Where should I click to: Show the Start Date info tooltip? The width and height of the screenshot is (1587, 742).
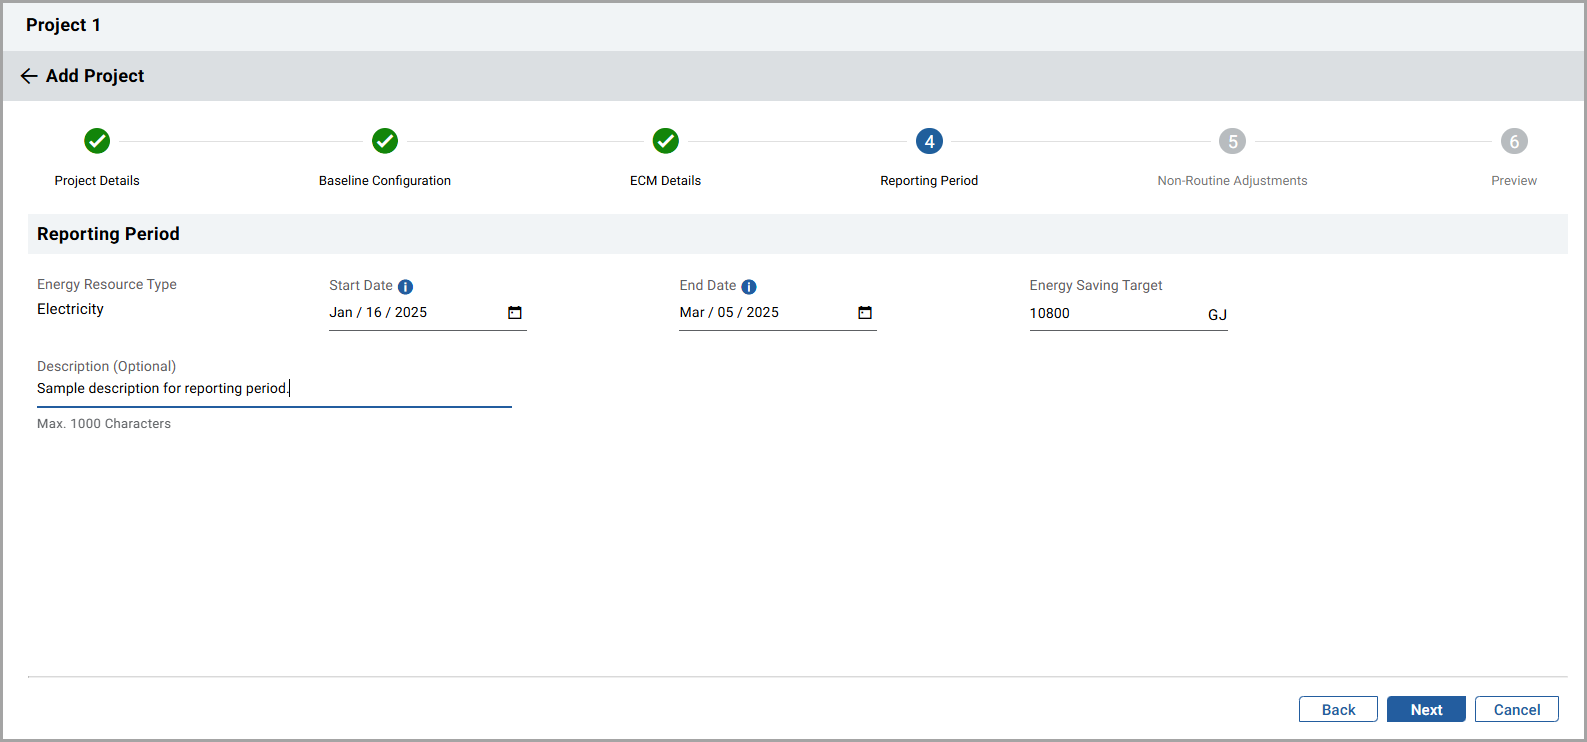tap(405, 287)
